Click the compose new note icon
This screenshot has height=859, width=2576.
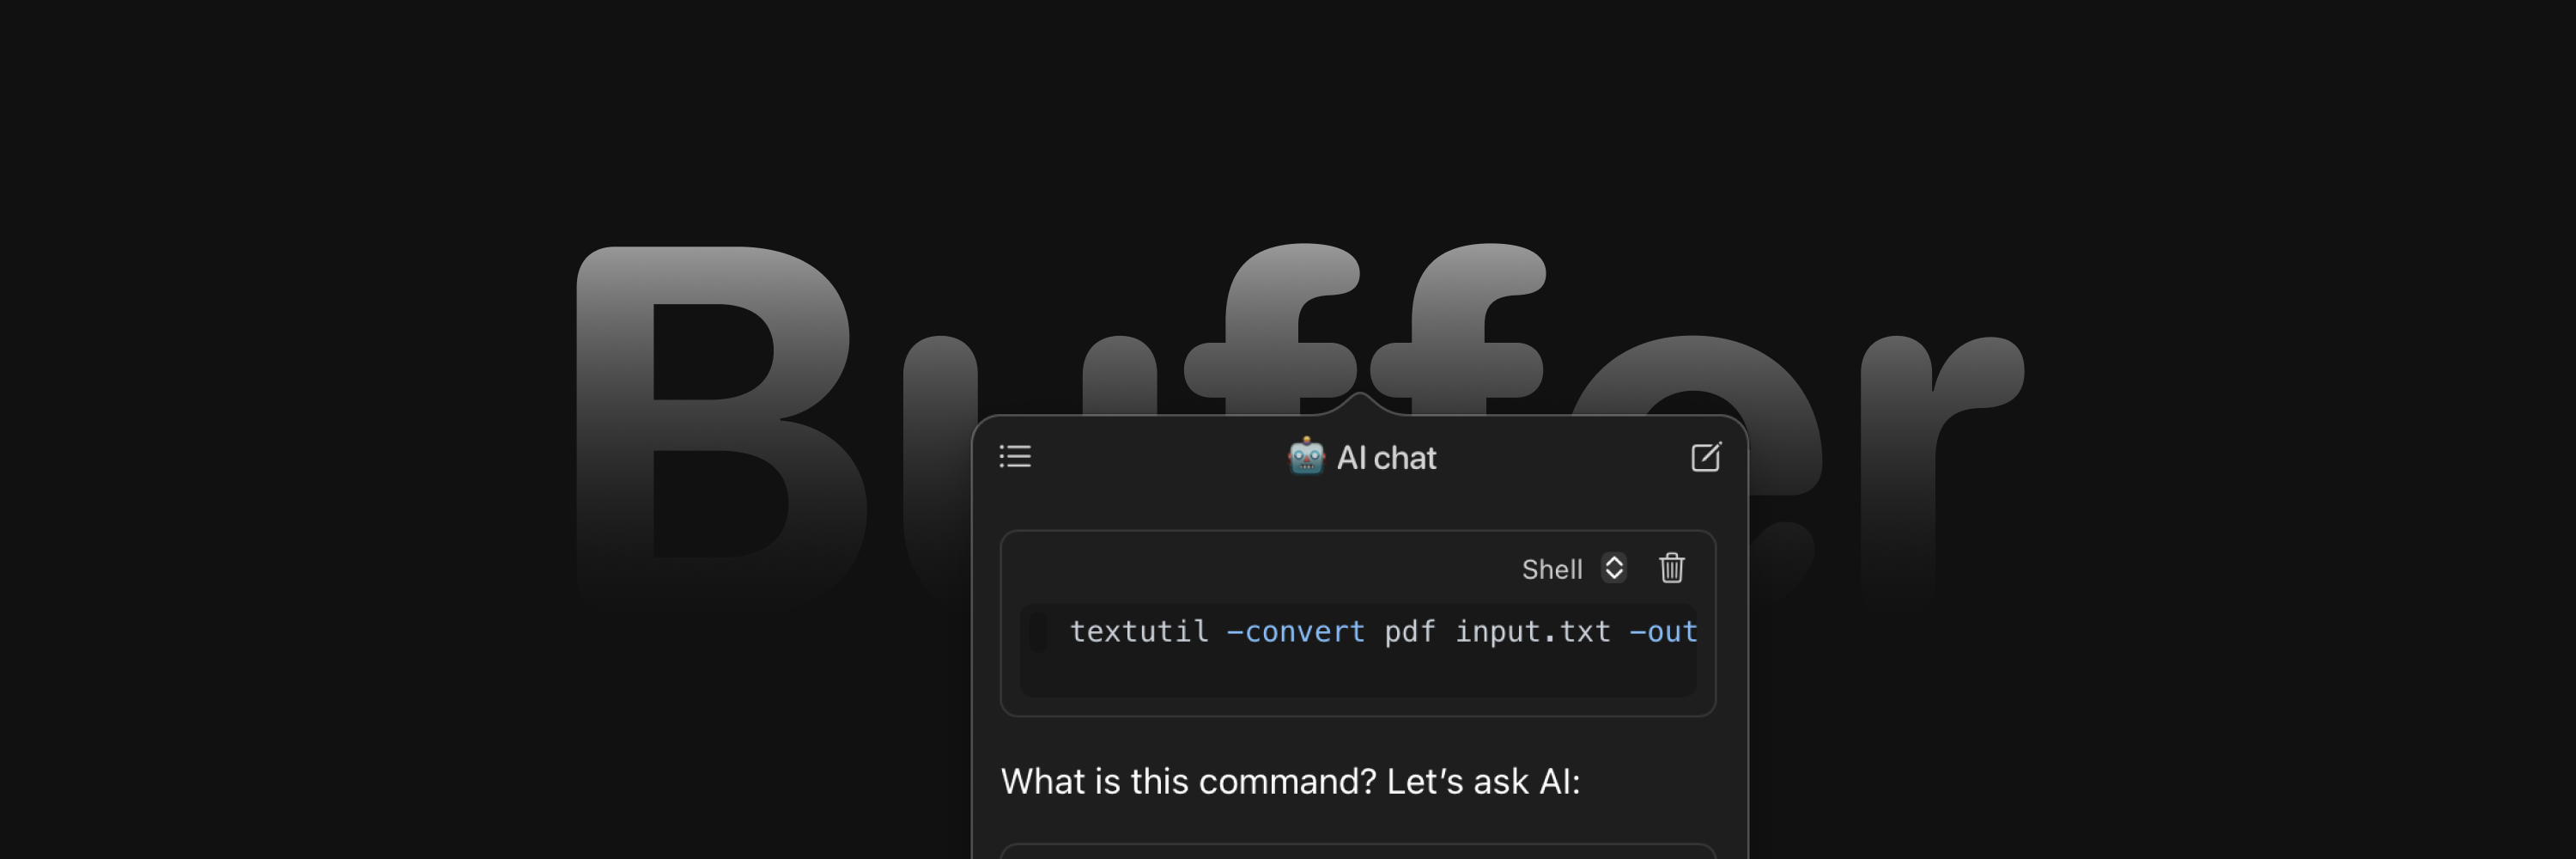[1705, 457]
